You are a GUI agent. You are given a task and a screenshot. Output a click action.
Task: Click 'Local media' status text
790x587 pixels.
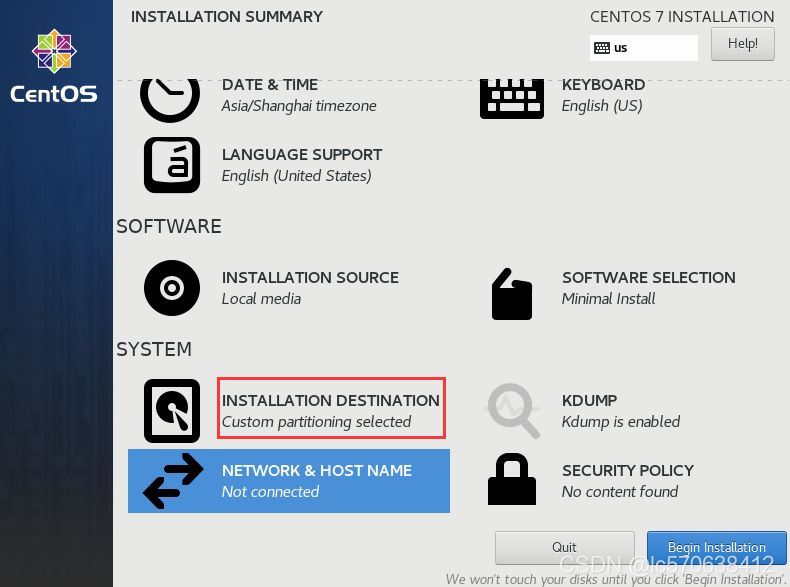261,299
